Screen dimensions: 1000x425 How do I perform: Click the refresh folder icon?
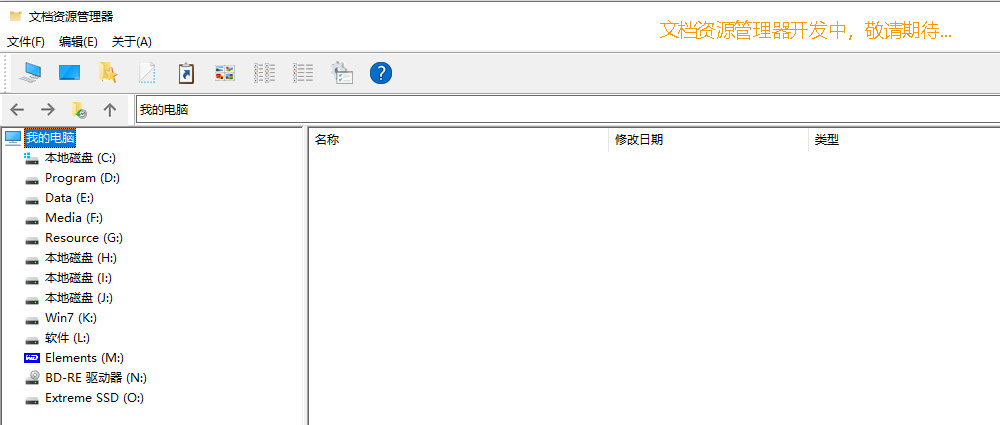click(79, 110)
